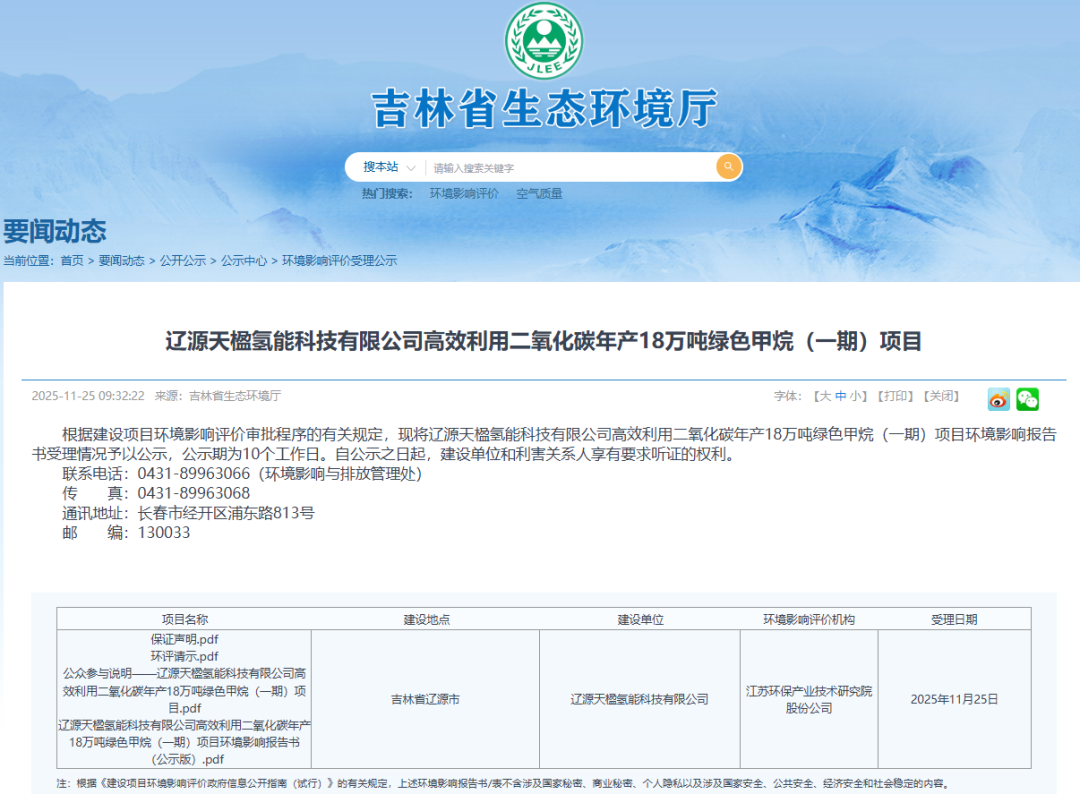1080x794 pixels.
Task: Navigate to 公开公示 breadcrumb link
Action: coord(183,260)
